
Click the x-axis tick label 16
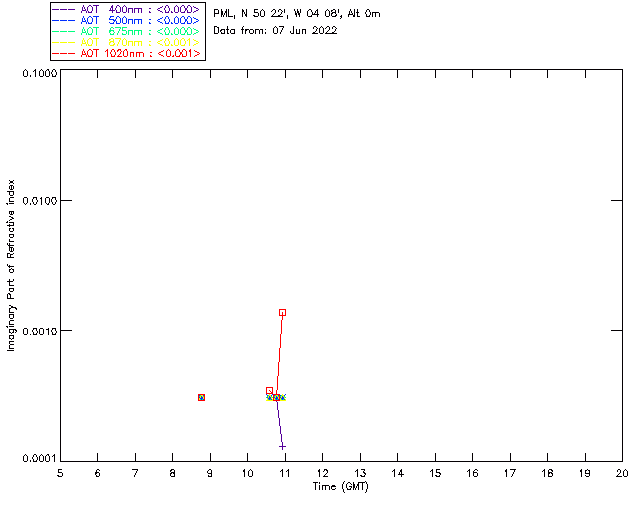(472, 473)
